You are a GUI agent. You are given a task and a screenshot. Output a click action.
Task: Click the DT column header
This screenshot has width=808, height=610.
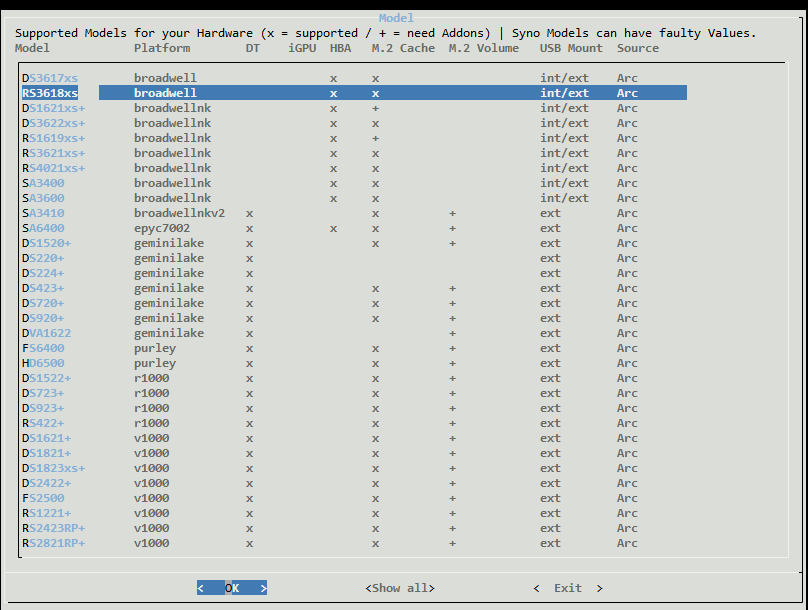coord(252,48)
